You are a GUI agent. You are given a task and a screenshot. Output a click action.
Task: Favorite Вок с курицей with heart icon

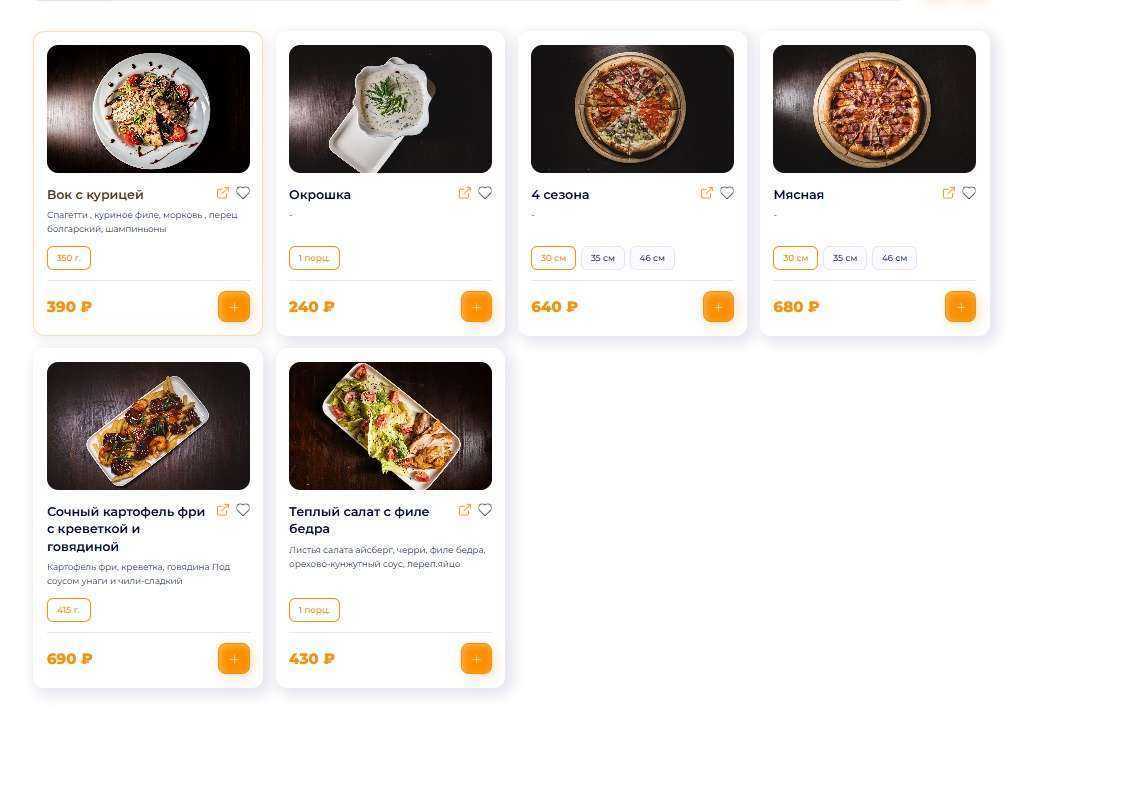point(243,193)
